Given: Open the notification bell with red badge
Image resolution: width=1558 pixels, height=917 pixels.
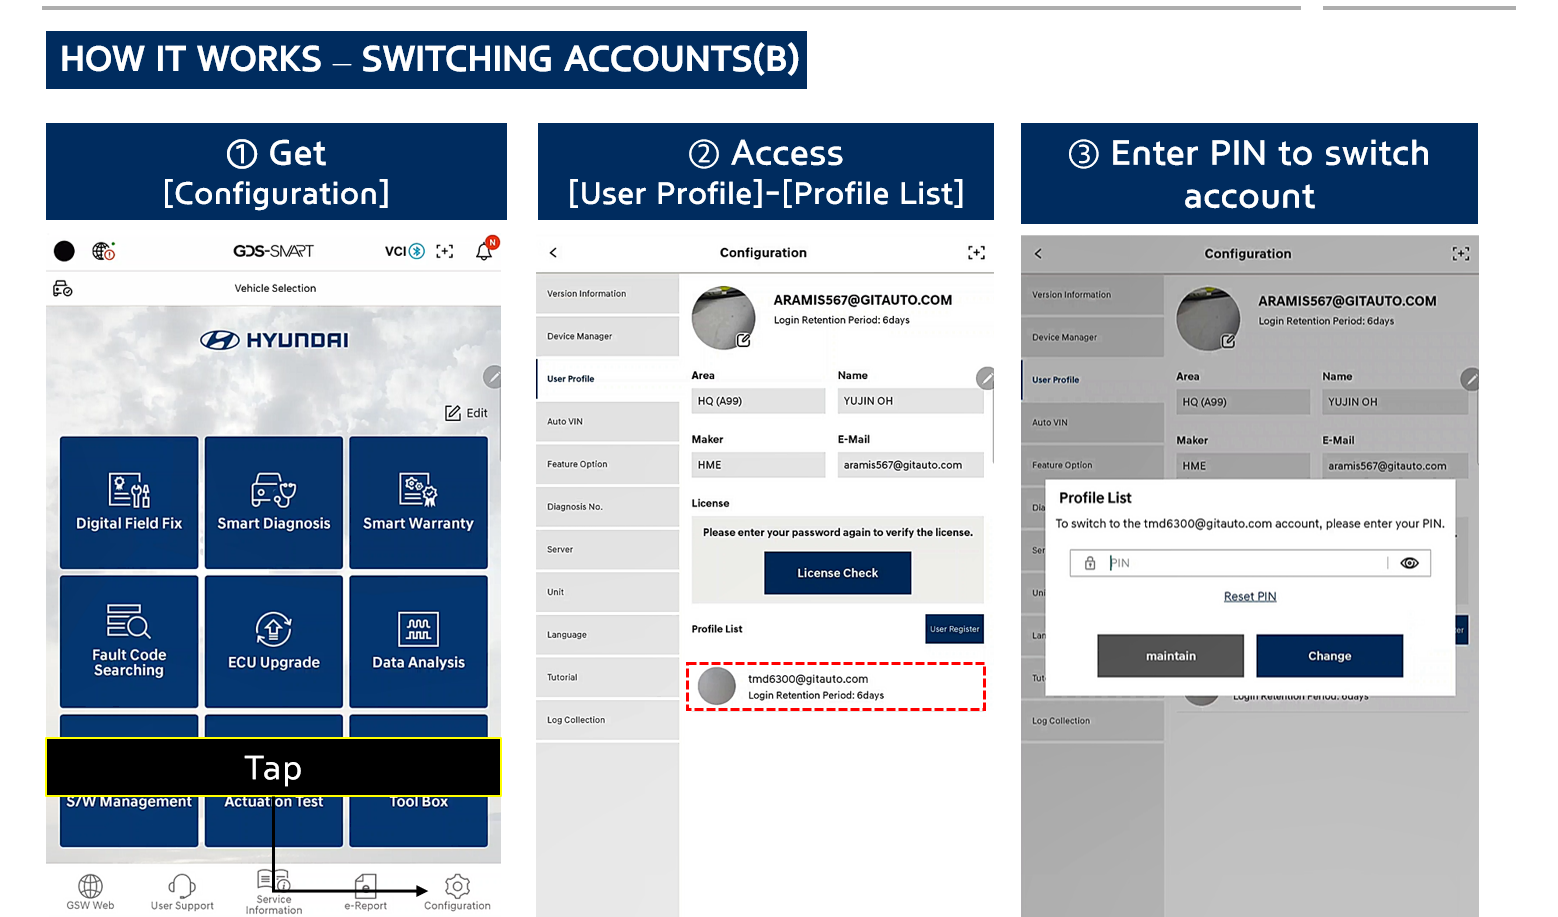Looking at the screenshot, I should (x=485, y=249).
